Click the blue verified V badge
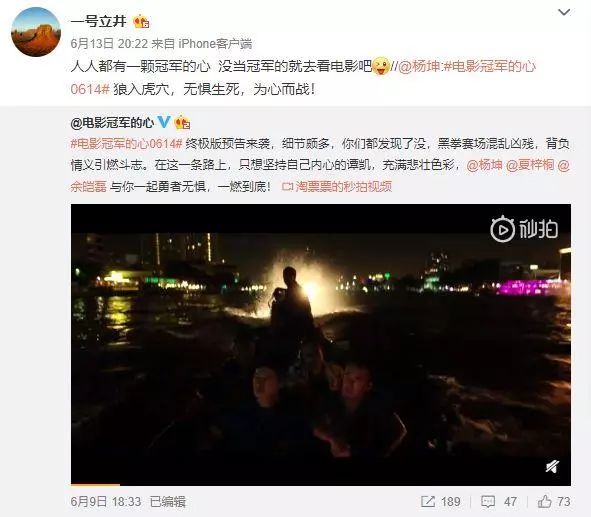591x517 pixels. click(164, 122)
